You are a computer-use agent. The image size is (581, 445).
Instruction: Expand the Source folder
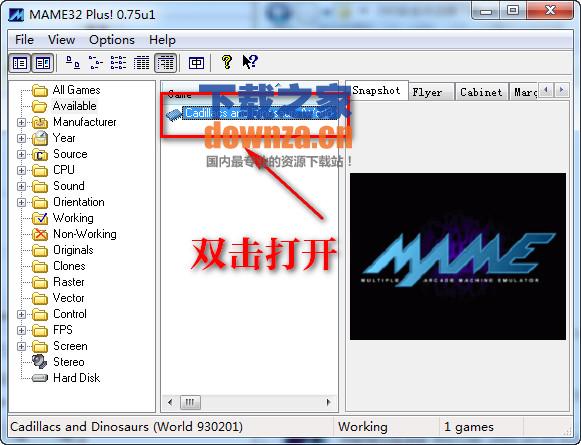coord(21,154)
